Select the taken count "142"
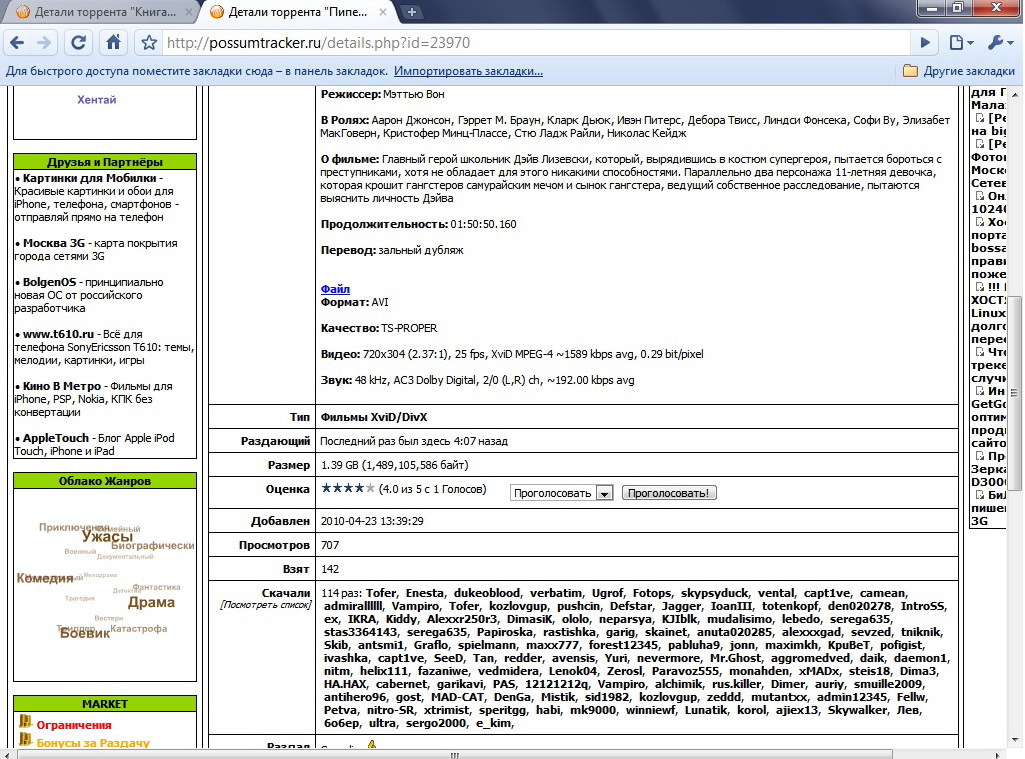 [x=330, y=569]
